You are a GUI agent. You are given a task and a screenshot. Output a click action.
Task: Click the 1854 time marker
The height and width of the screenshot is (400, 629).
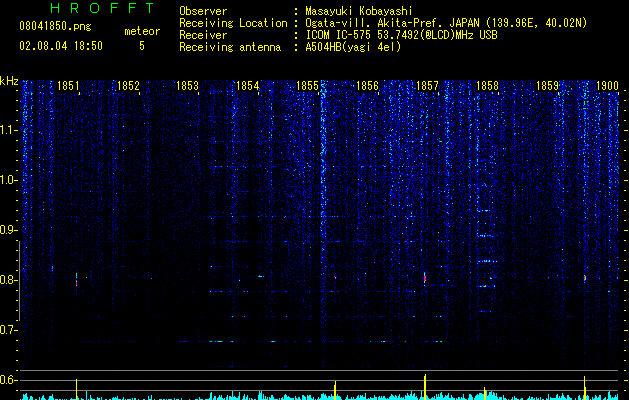[x=248, y=85]
